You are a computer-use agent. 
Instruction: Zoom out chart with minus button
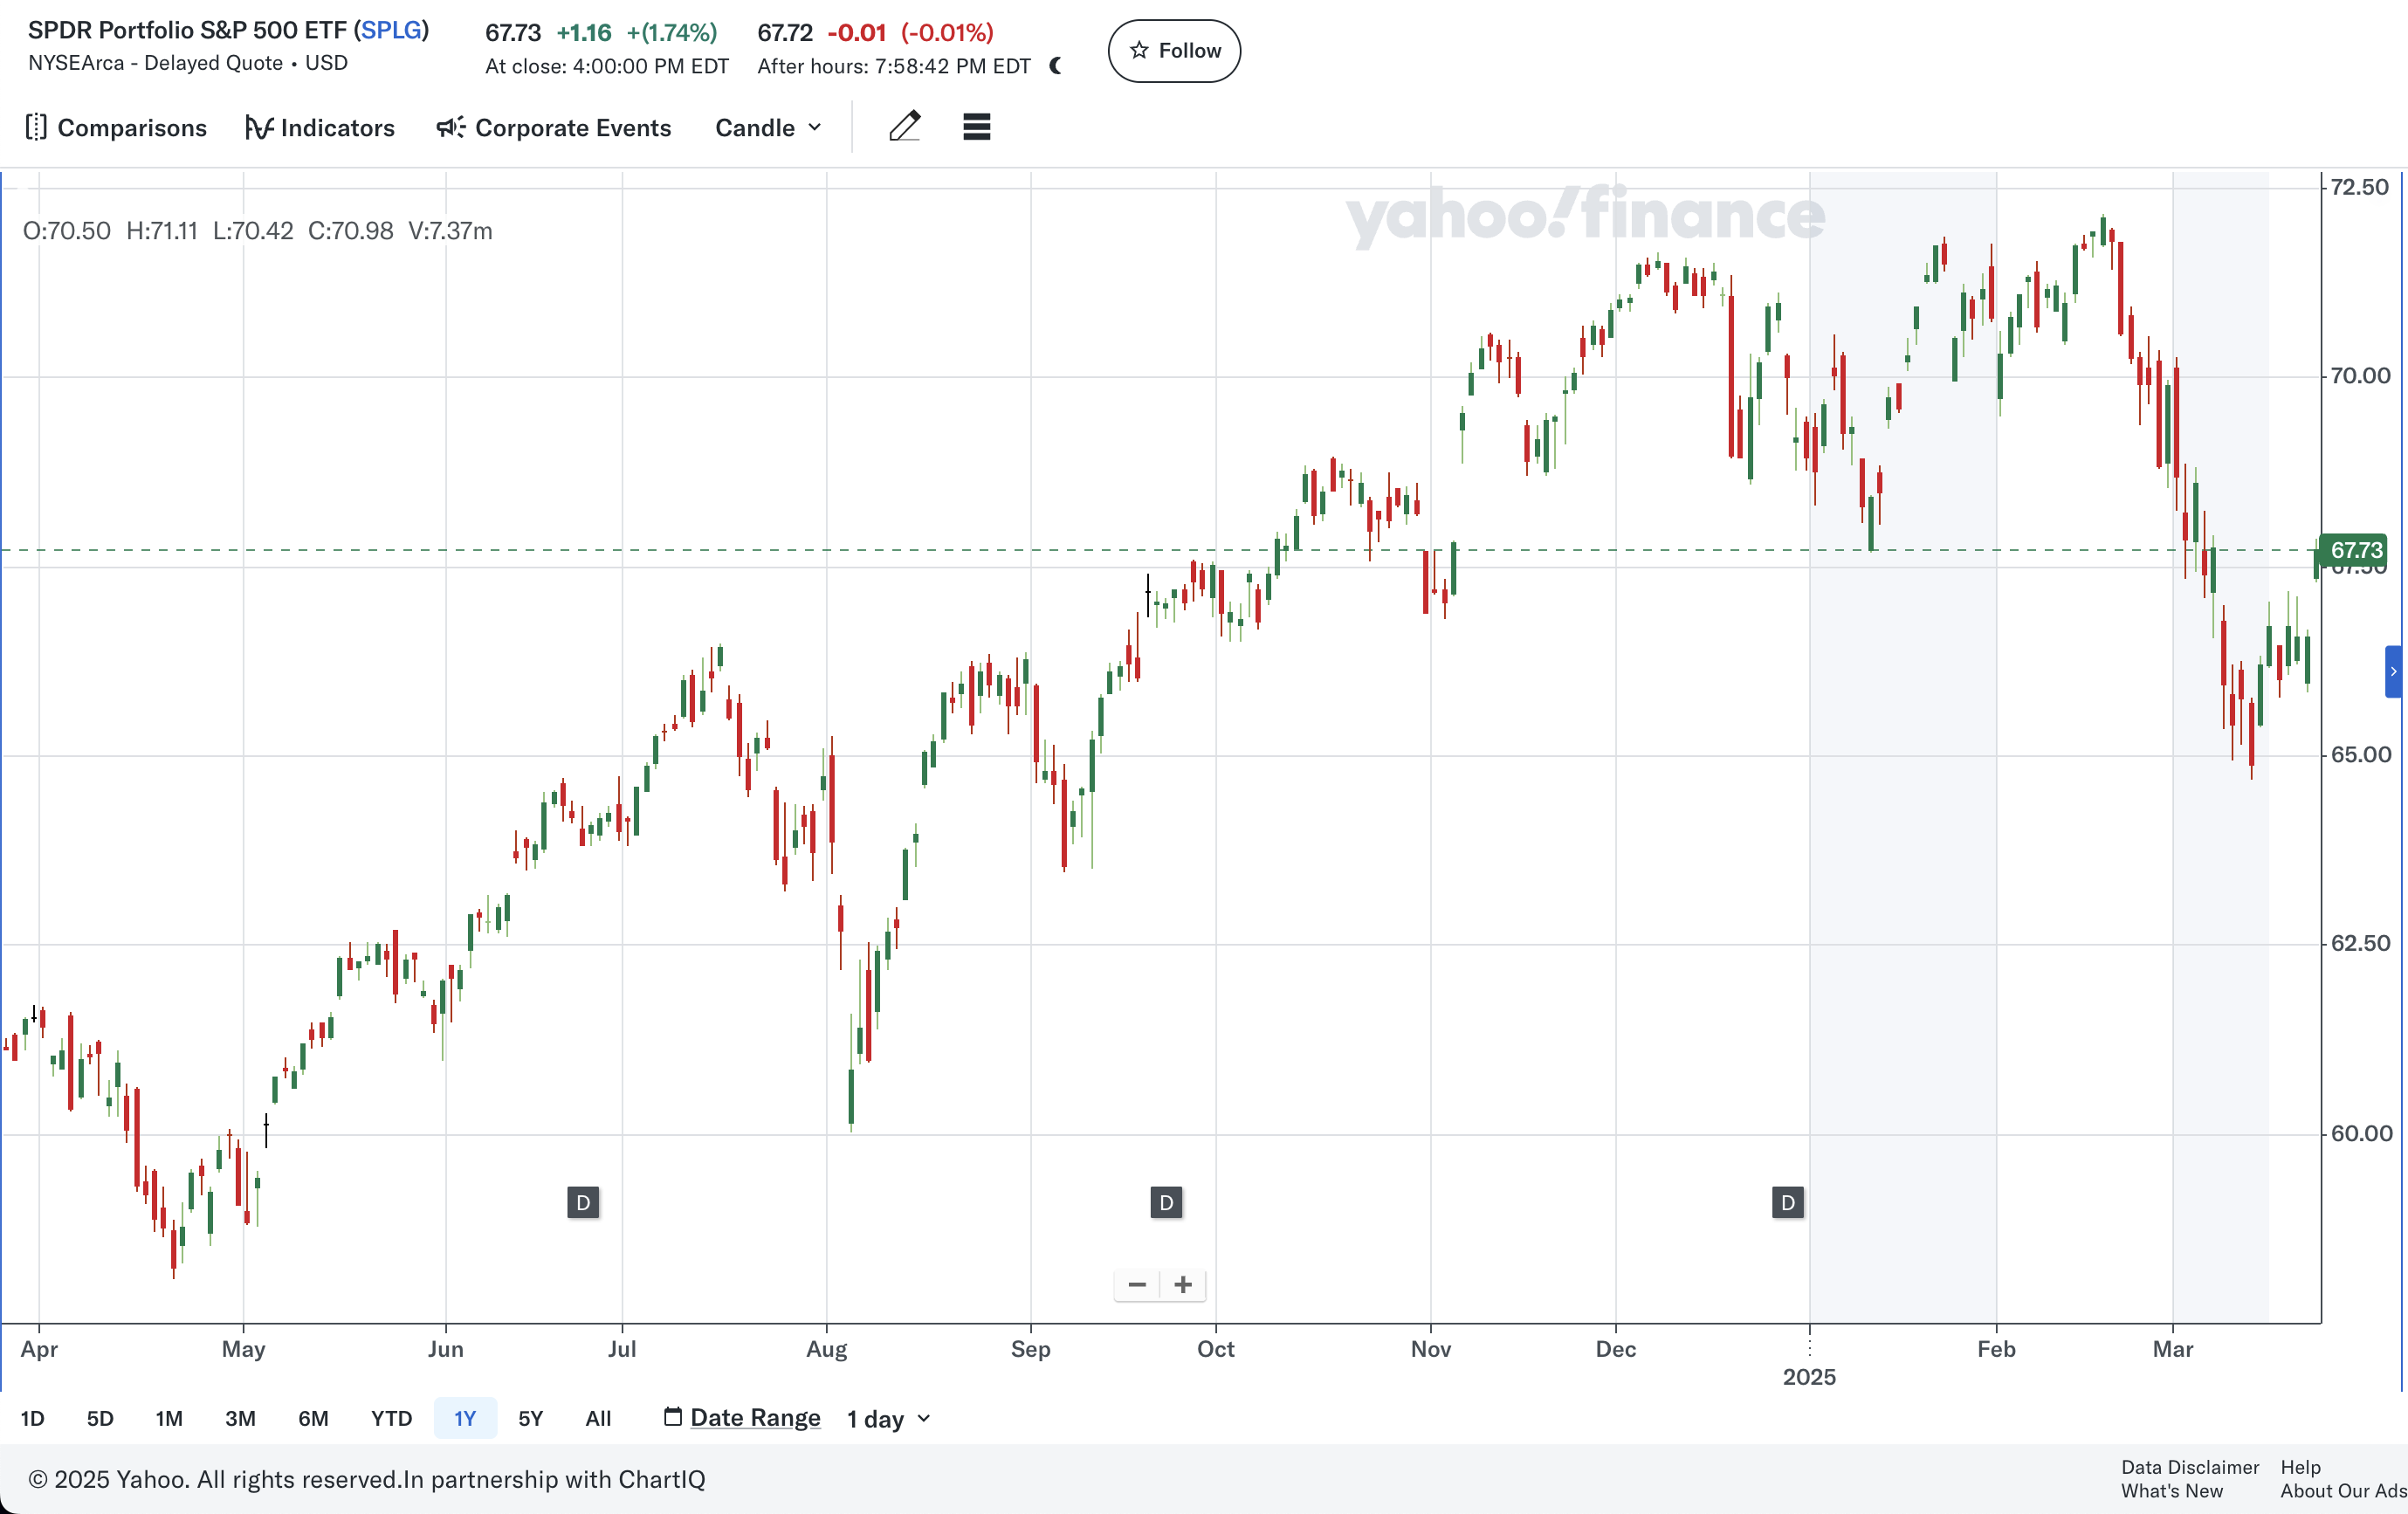point(1137,1284)
